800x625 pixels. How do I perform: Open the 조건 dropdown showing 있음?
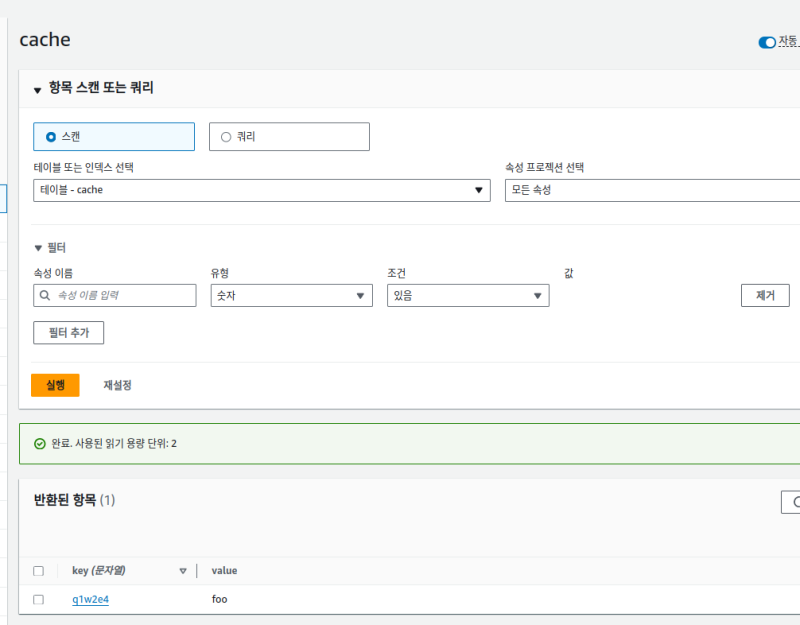pyautogui.click(x=467, y=296)
